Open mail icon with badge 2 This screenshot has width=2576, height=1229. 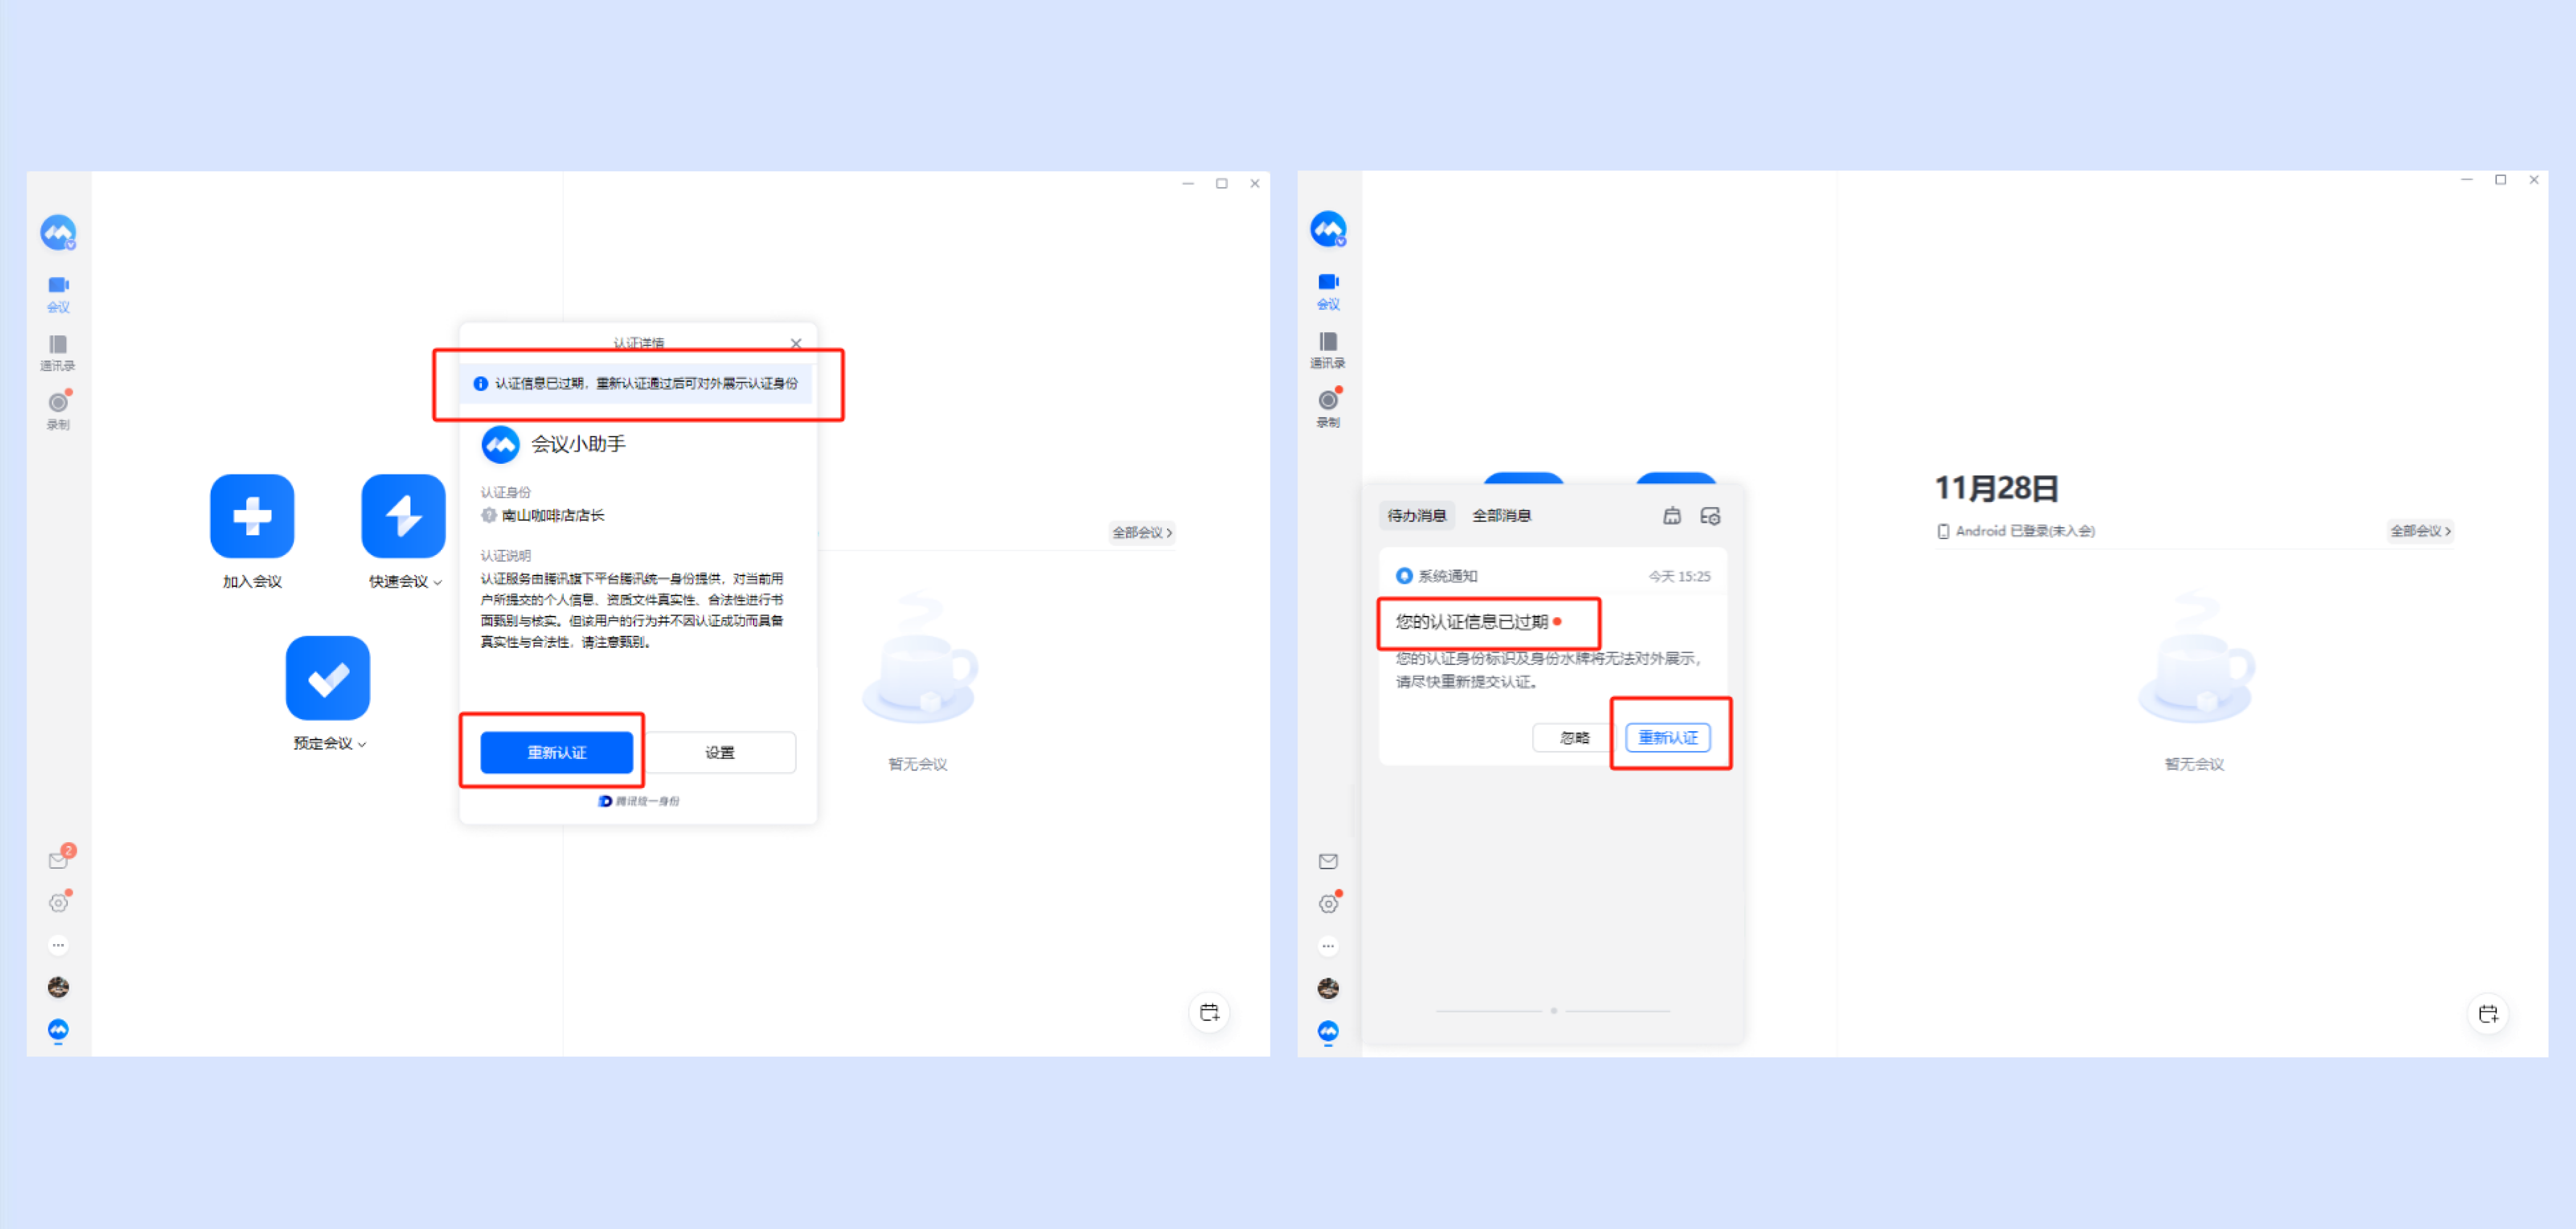[59, 859]
